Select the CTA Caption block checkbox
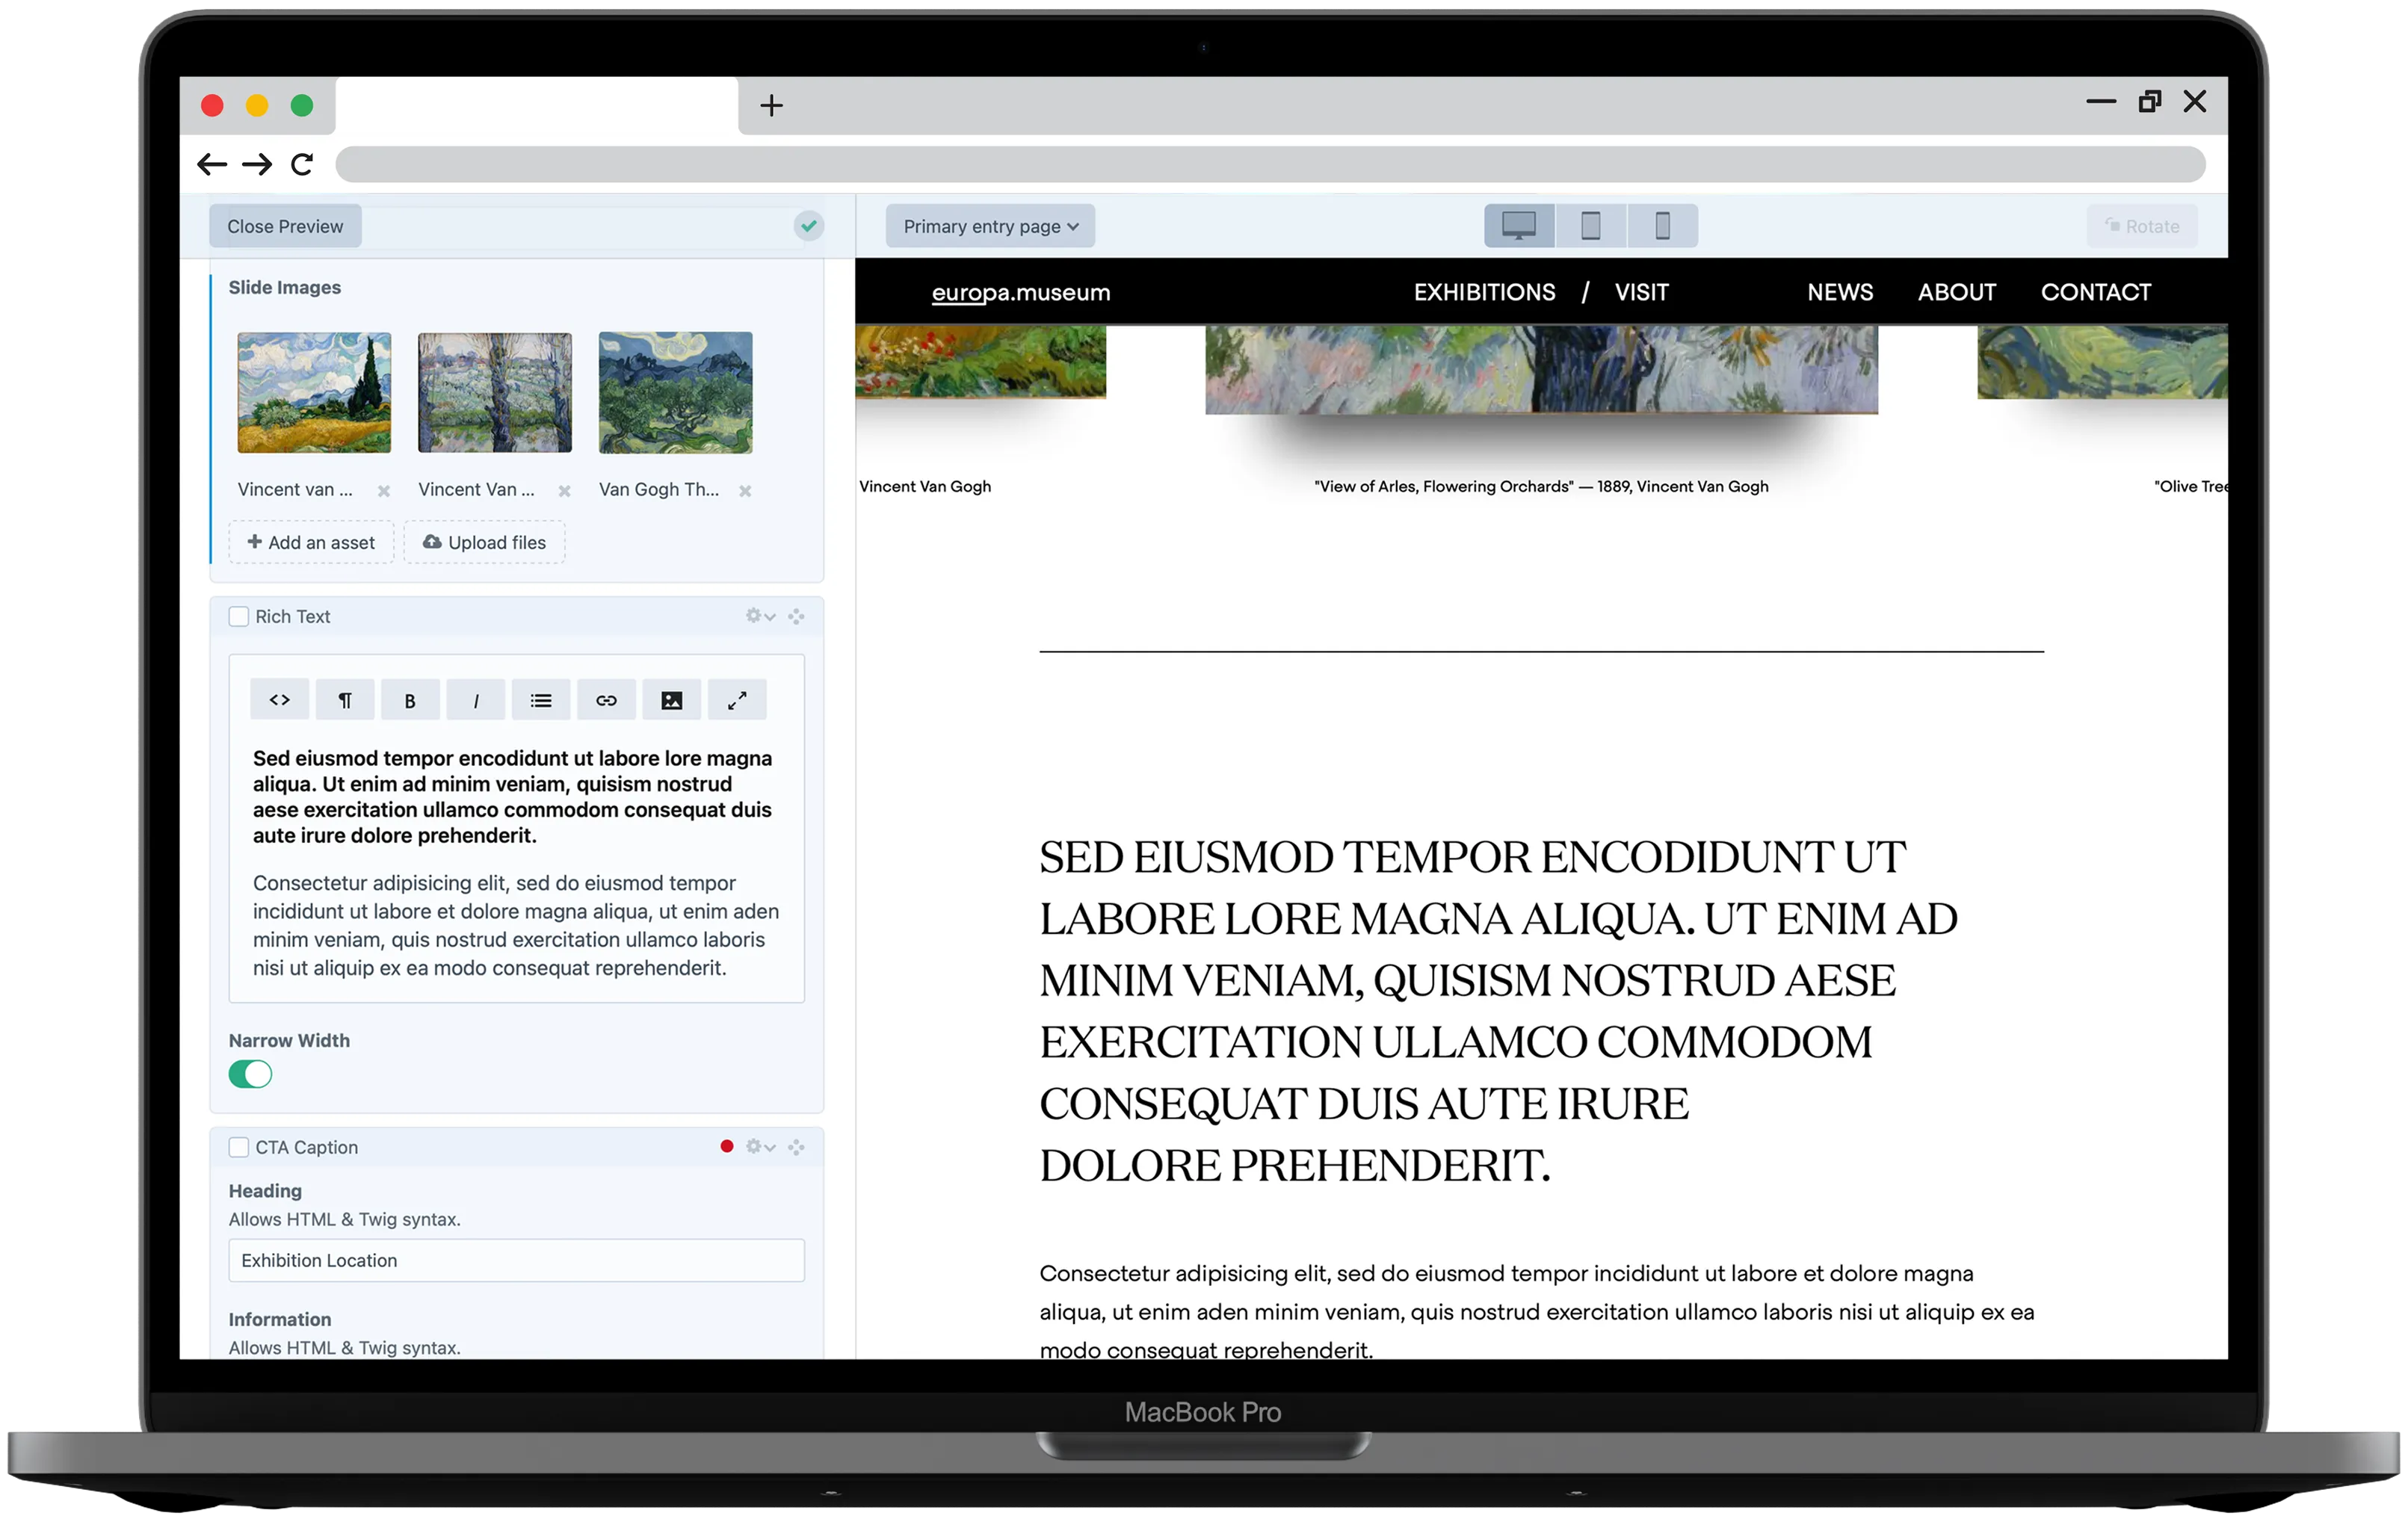2408x1519 pixels. pos(239,1147)
